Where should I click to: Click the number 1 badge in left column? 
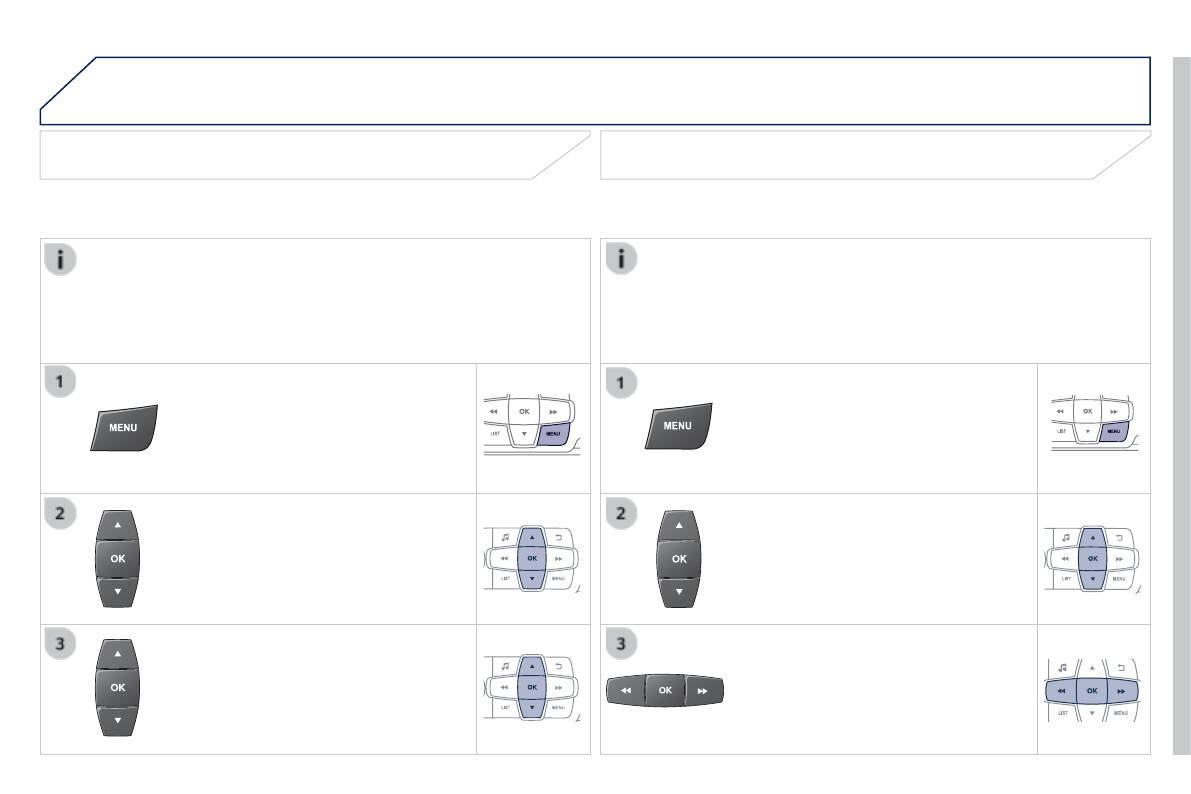(60, 381)
